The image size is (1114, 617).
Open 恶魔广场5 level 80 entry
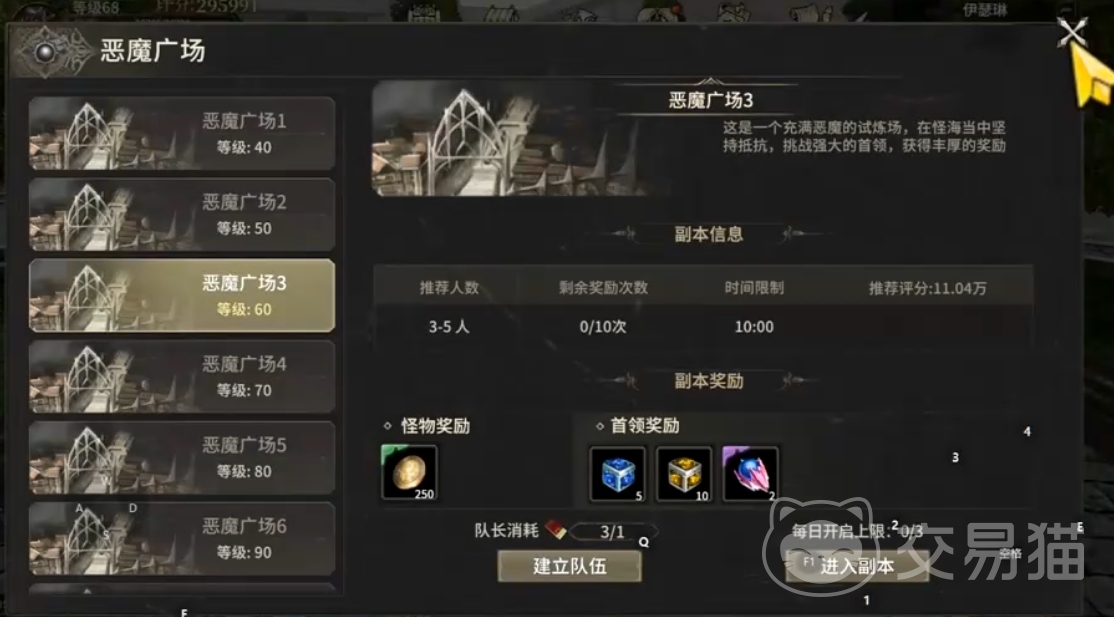tap(182, 458)
